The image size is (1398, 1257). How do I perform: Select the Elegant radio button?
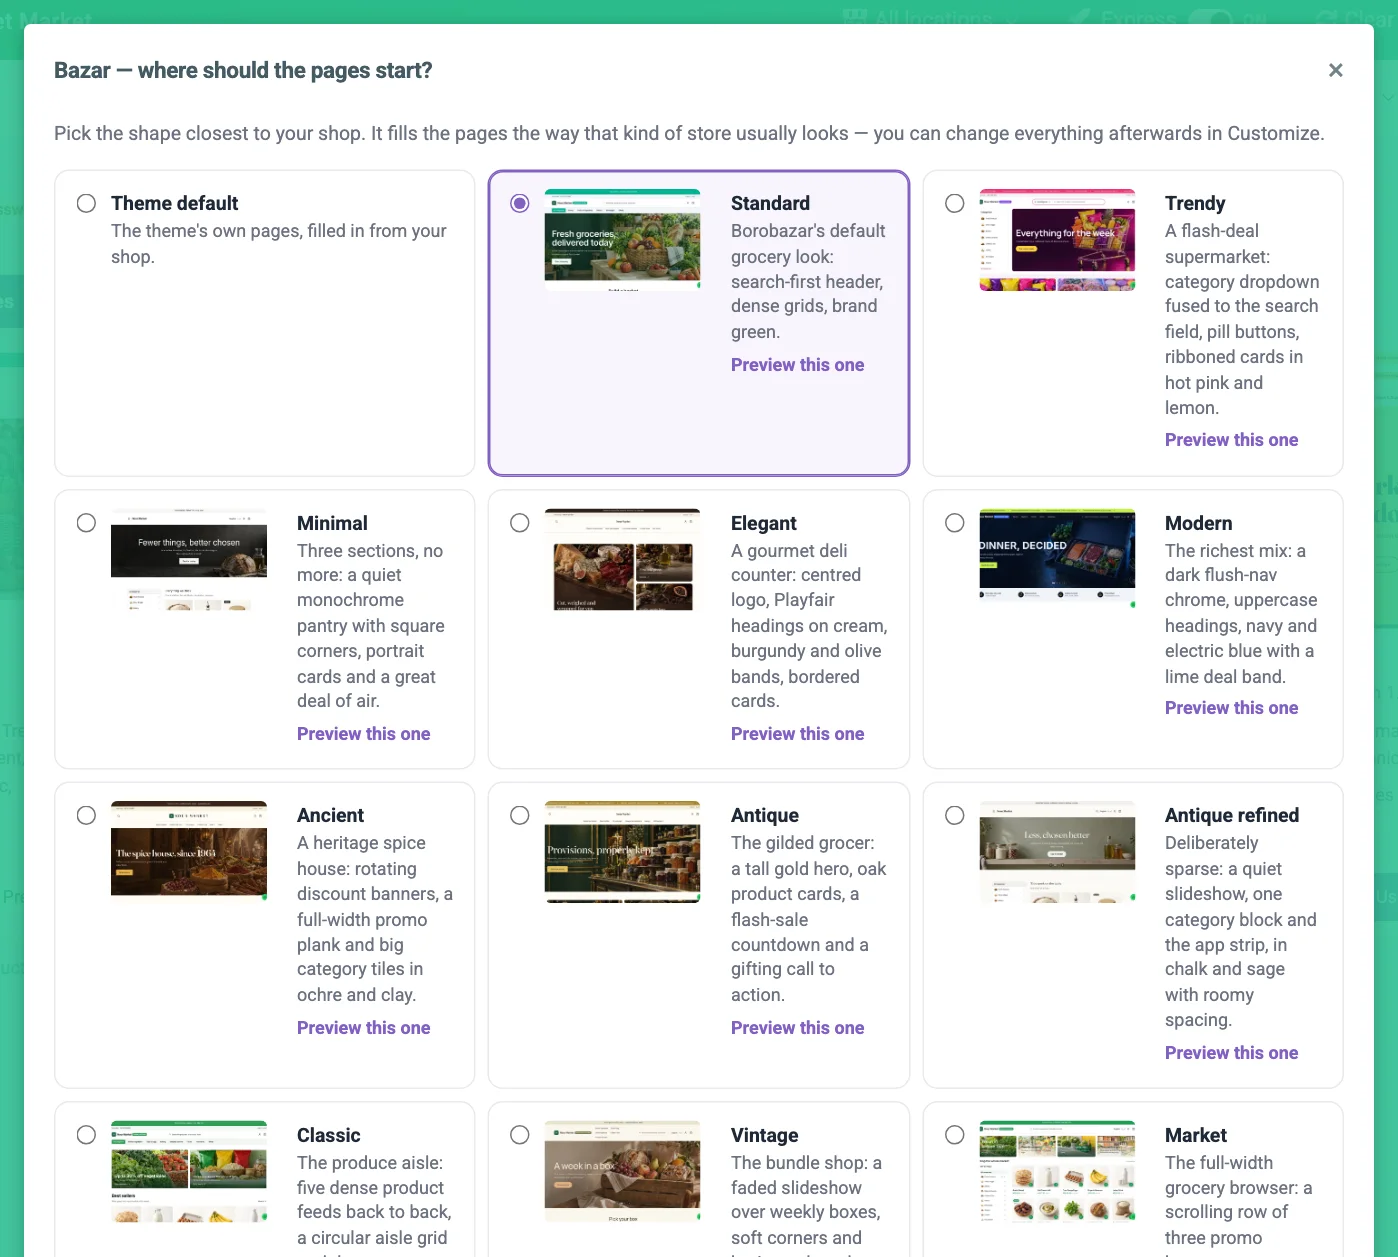(520, 523)
